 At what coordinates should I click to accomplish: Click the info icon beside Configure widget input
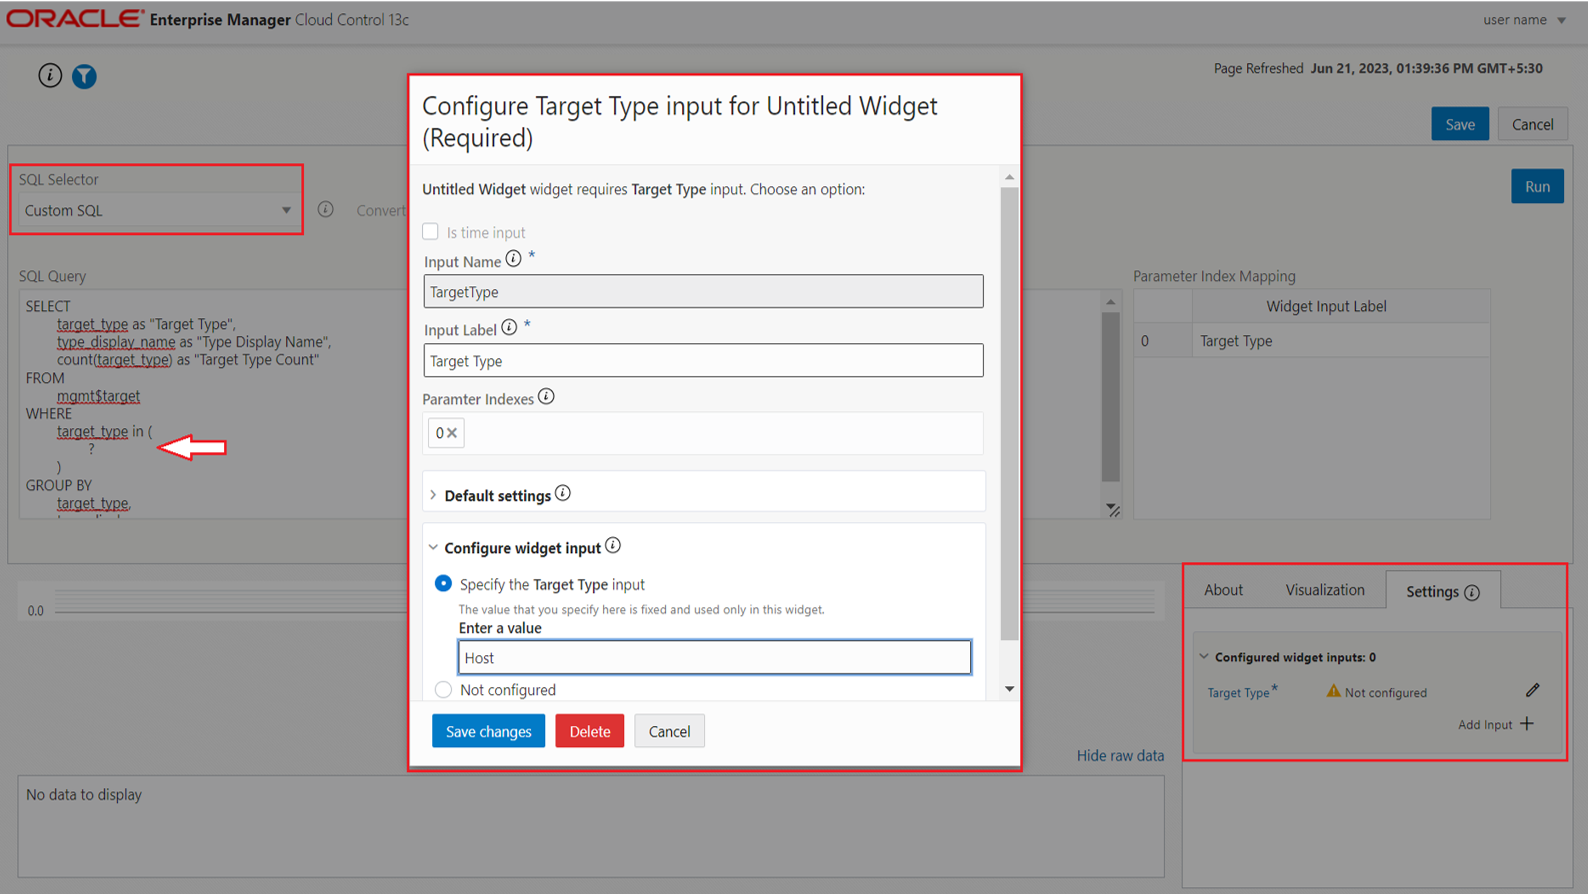click(613, 545)
